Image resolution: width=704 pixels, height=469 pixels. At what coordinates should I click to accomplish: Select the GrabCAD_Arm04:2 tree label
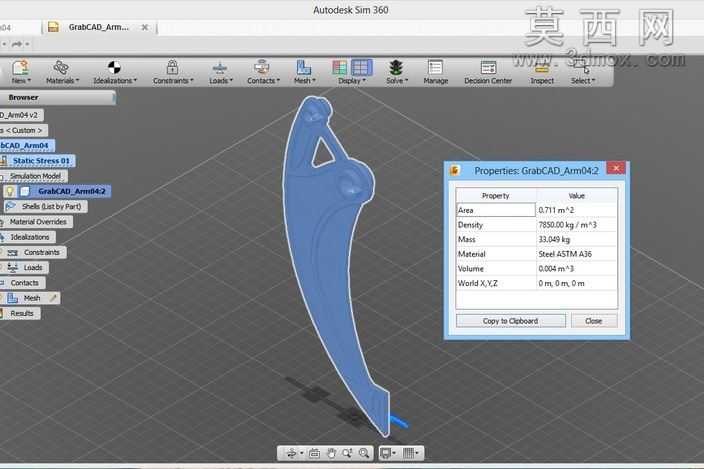coord(72,191)
